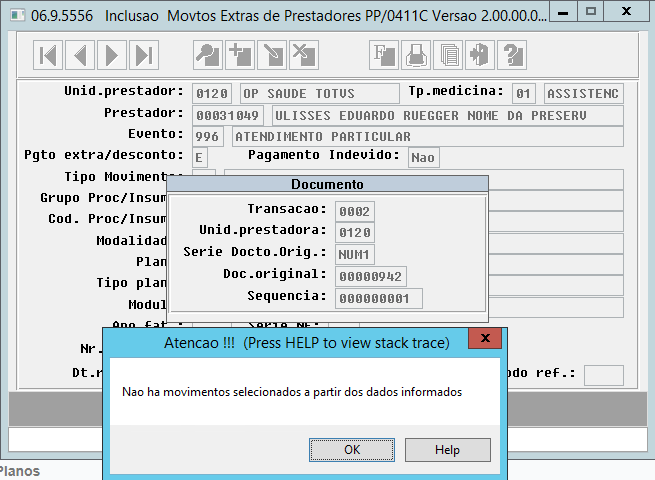Open the search record tool
This screenshot has width=655, height=480.
click(x=208, y=55)
